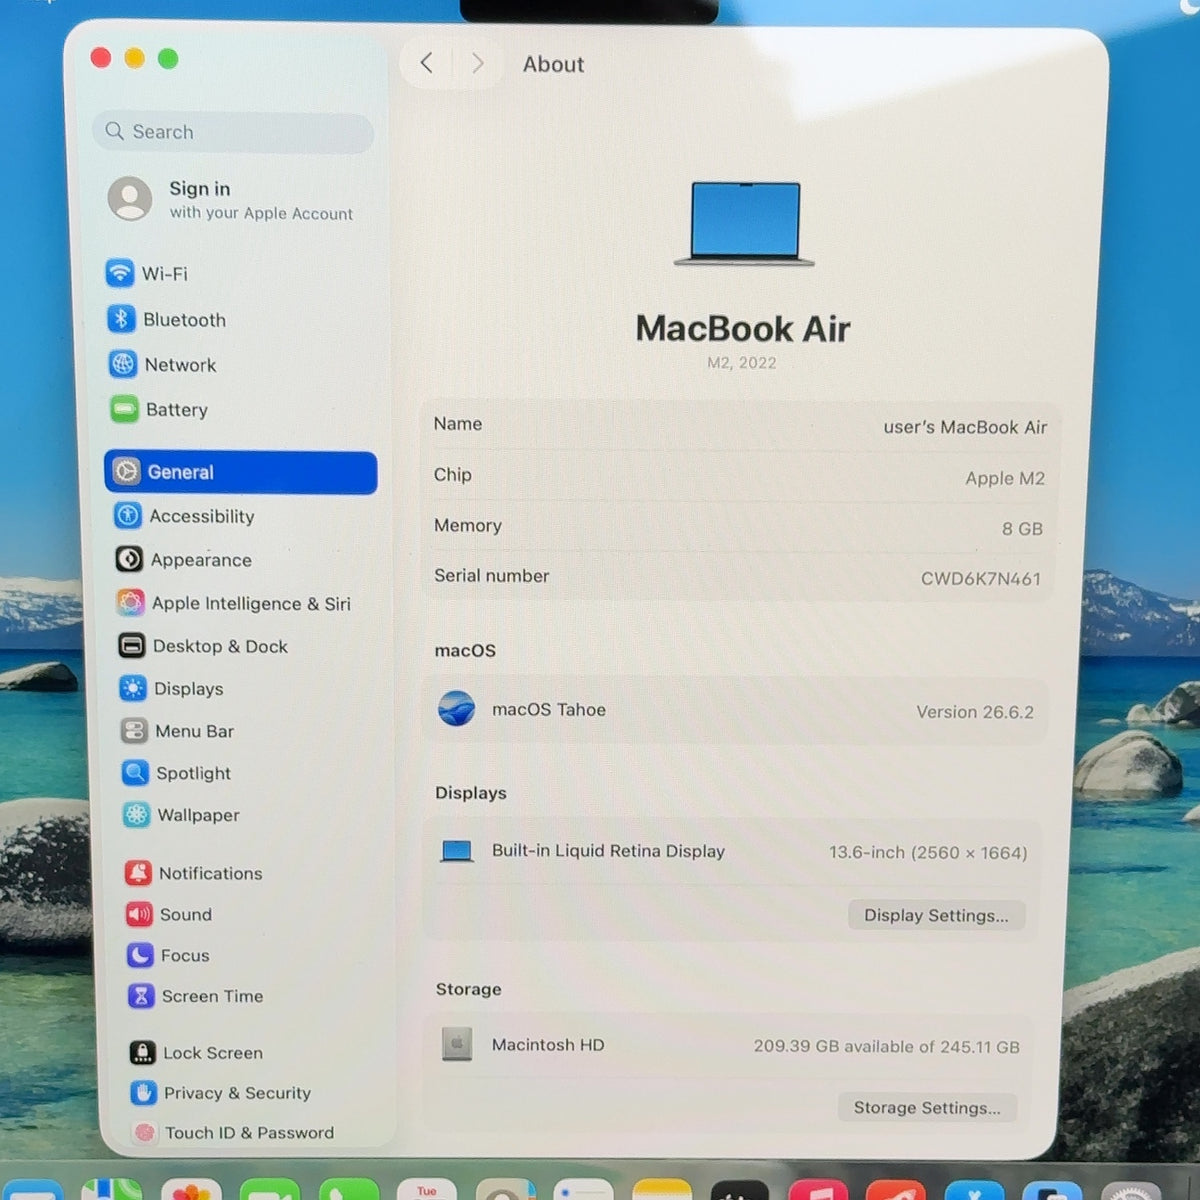Image resolution: width=1200 pixels, height=1200 pixels.
Task: Click the sidebar Search field
Action: pos(233,132)
